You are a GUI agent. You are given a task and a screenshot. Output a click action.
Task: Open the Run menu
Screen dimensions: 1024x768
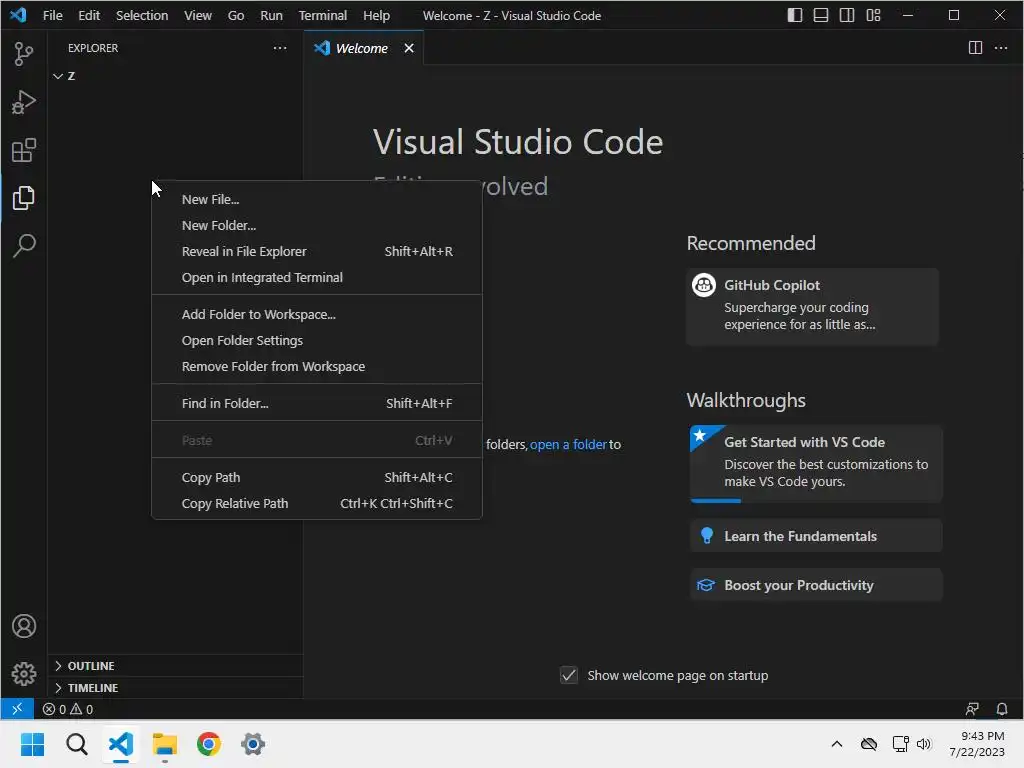click(x=271, y=15)
